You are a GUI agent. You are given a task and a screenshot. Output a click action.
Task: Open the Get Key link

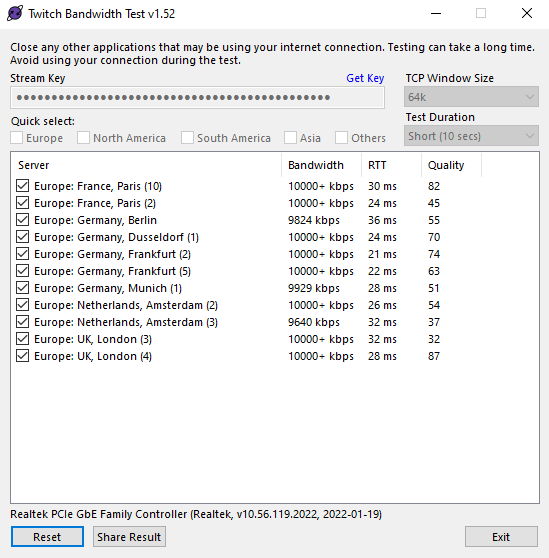[365, 78]
